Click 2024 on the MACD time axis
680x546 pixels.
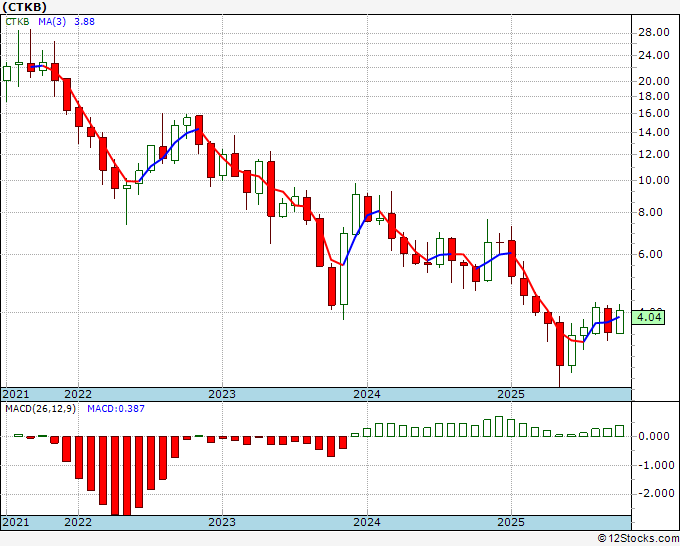click(367, 522)
